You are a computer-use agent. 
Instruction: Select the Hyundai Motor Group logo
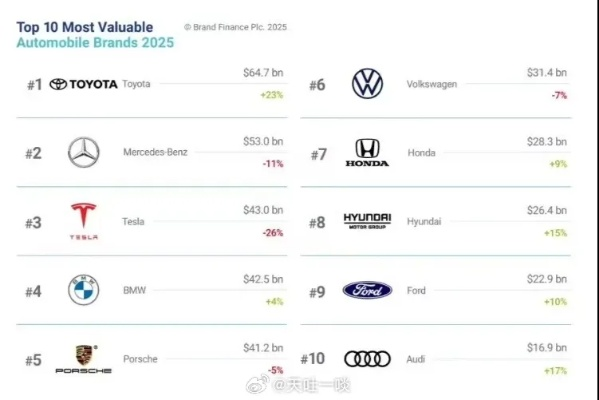367,221
